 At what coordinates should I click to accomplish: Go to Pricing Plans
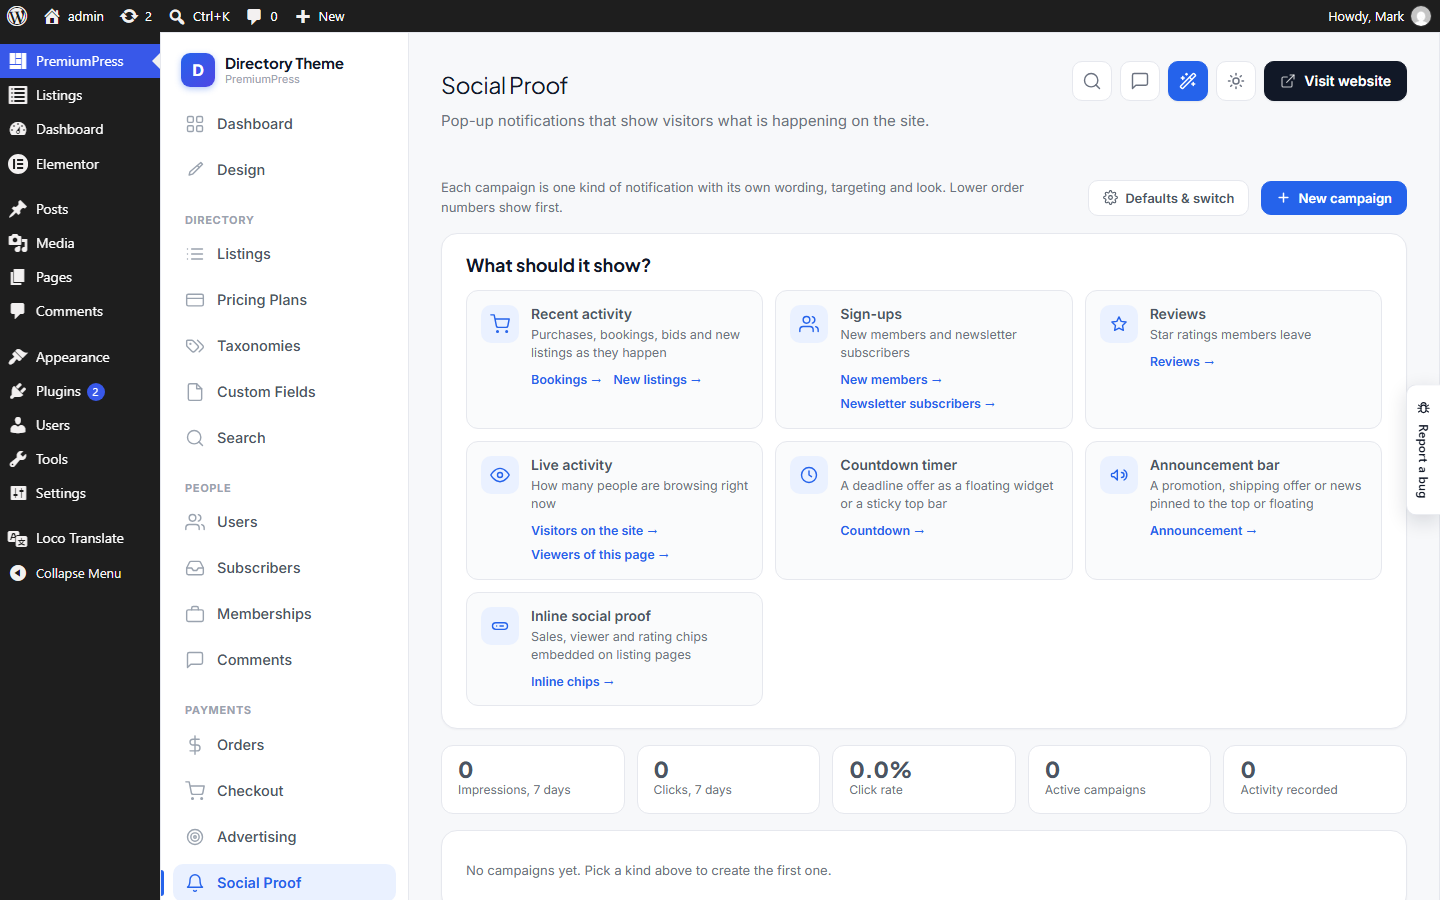284,300
